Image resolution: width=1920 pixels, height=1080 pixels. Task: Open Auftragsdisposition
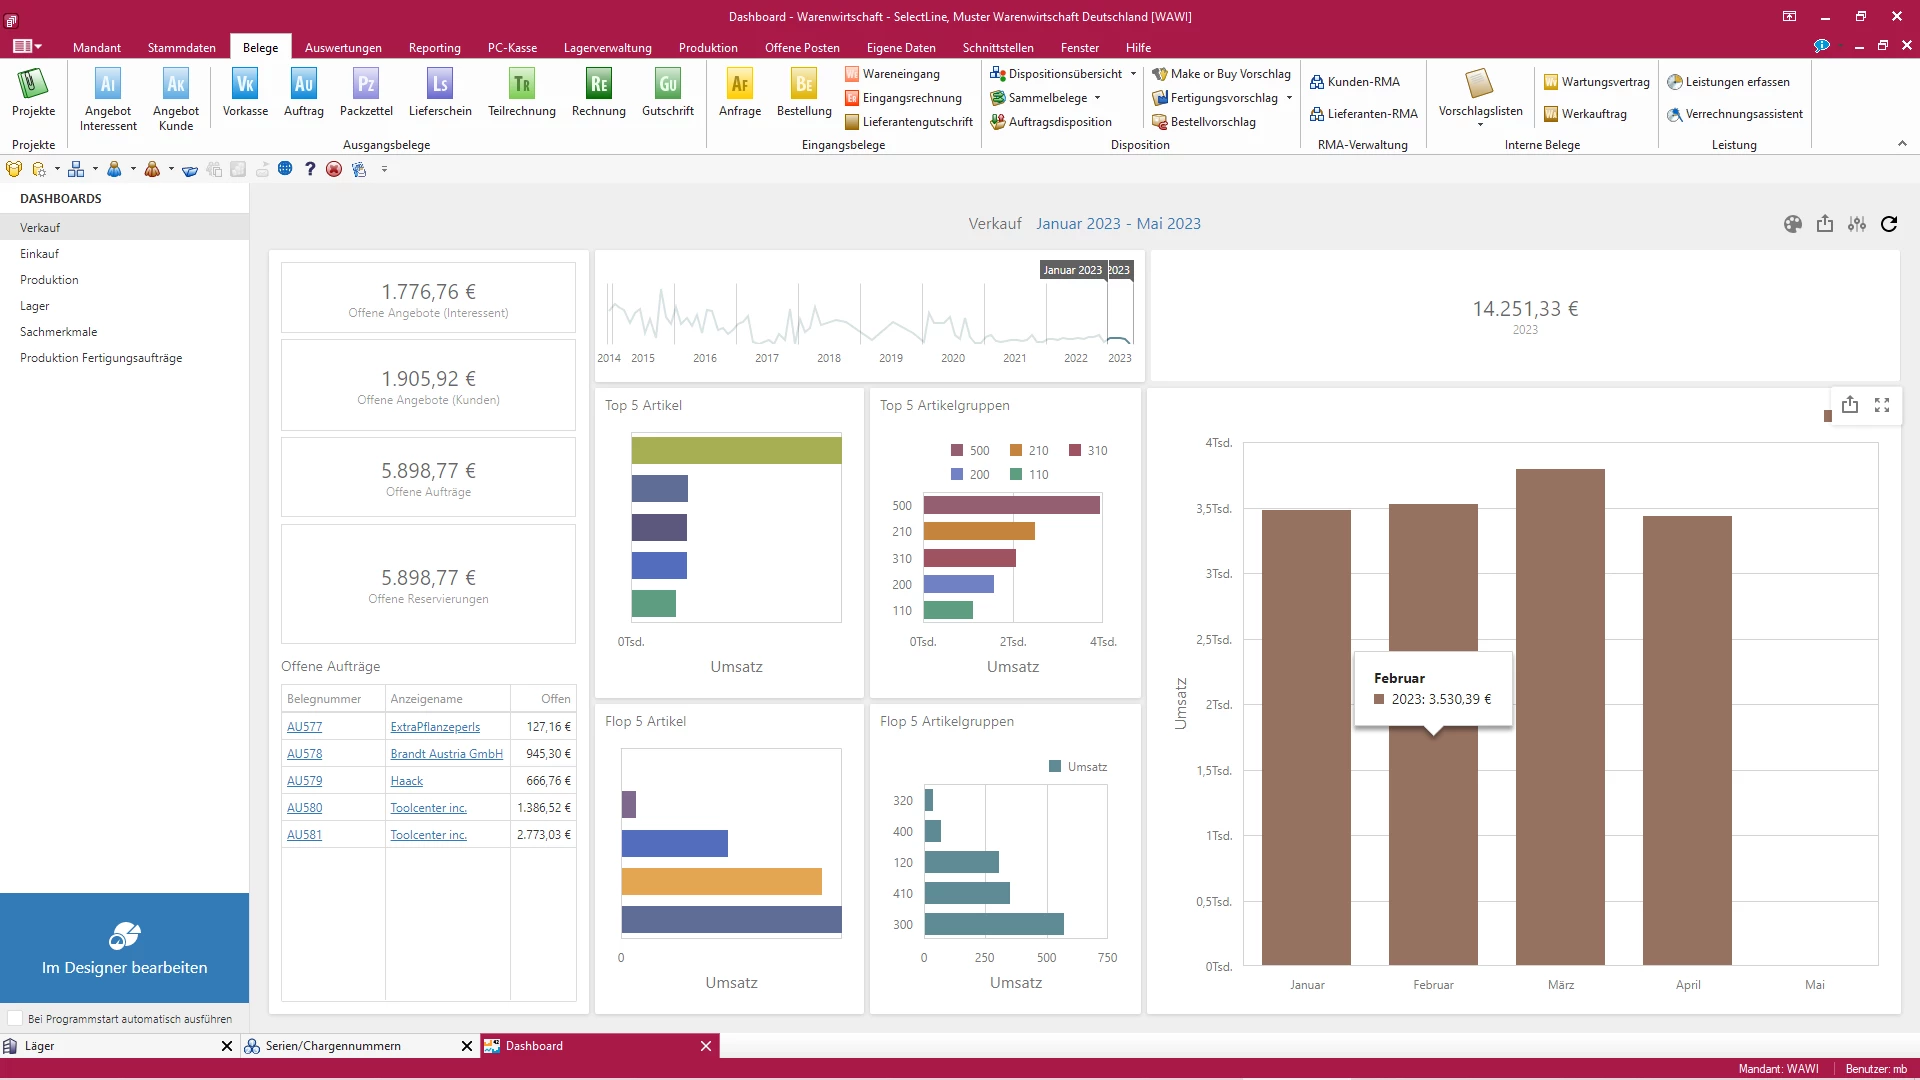pyautogui.click(x=1051, y=122)
